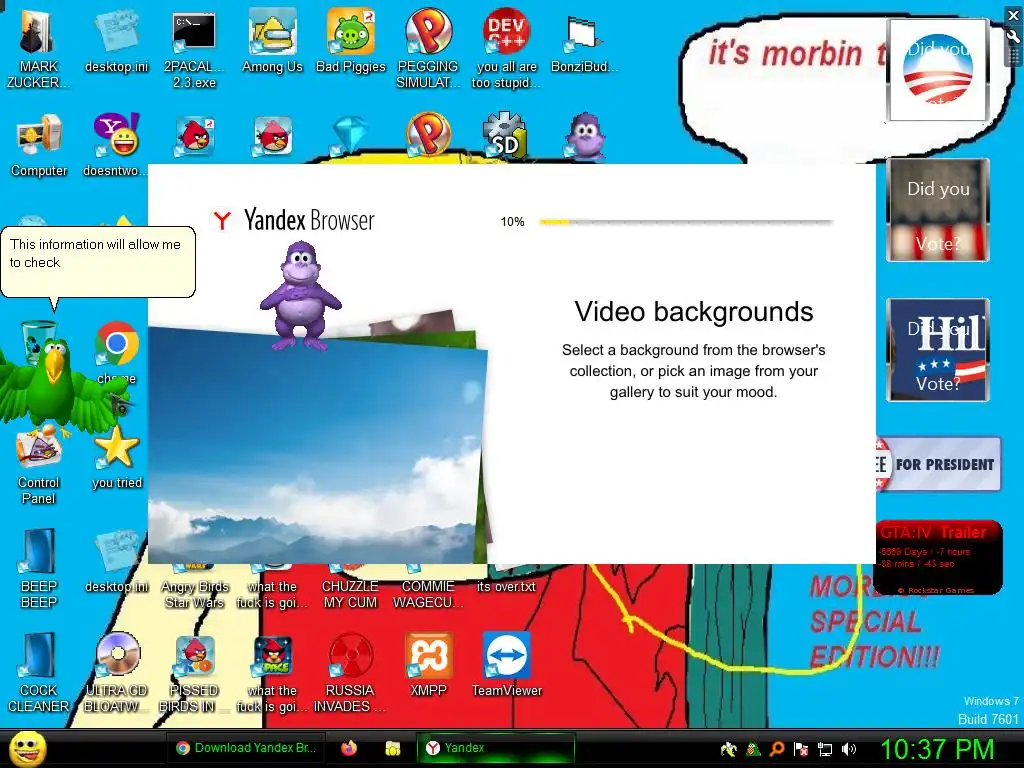Open Firefox from the taskbar

point(349,748)
